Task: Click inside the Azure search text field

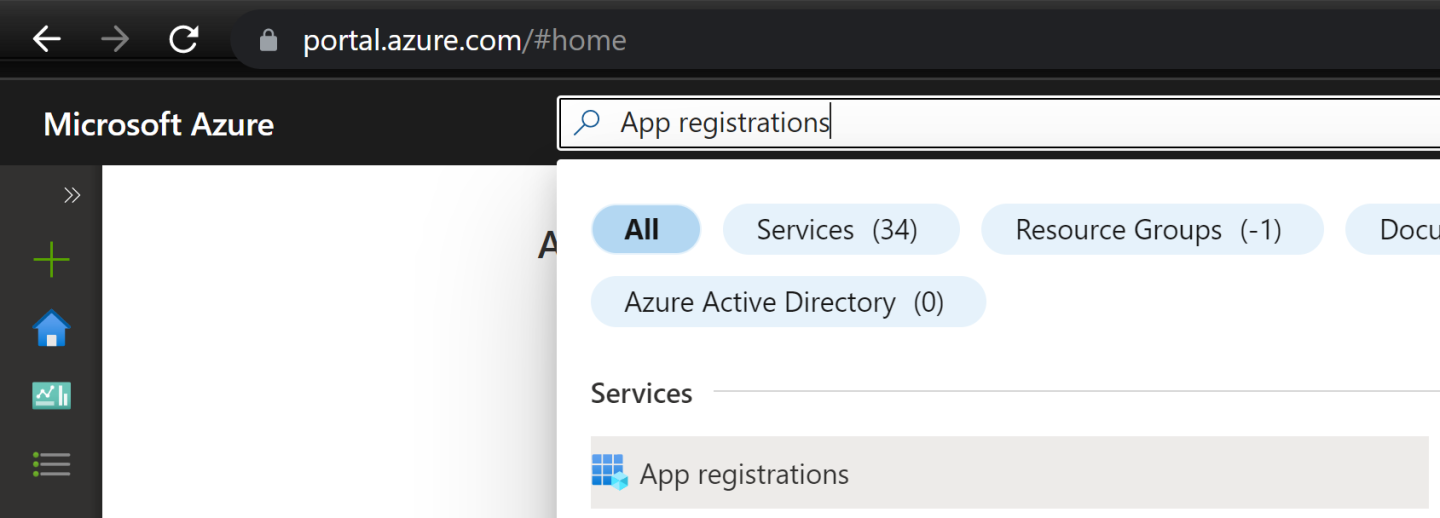Action: pyautogui.click(x=1000, y=123)
